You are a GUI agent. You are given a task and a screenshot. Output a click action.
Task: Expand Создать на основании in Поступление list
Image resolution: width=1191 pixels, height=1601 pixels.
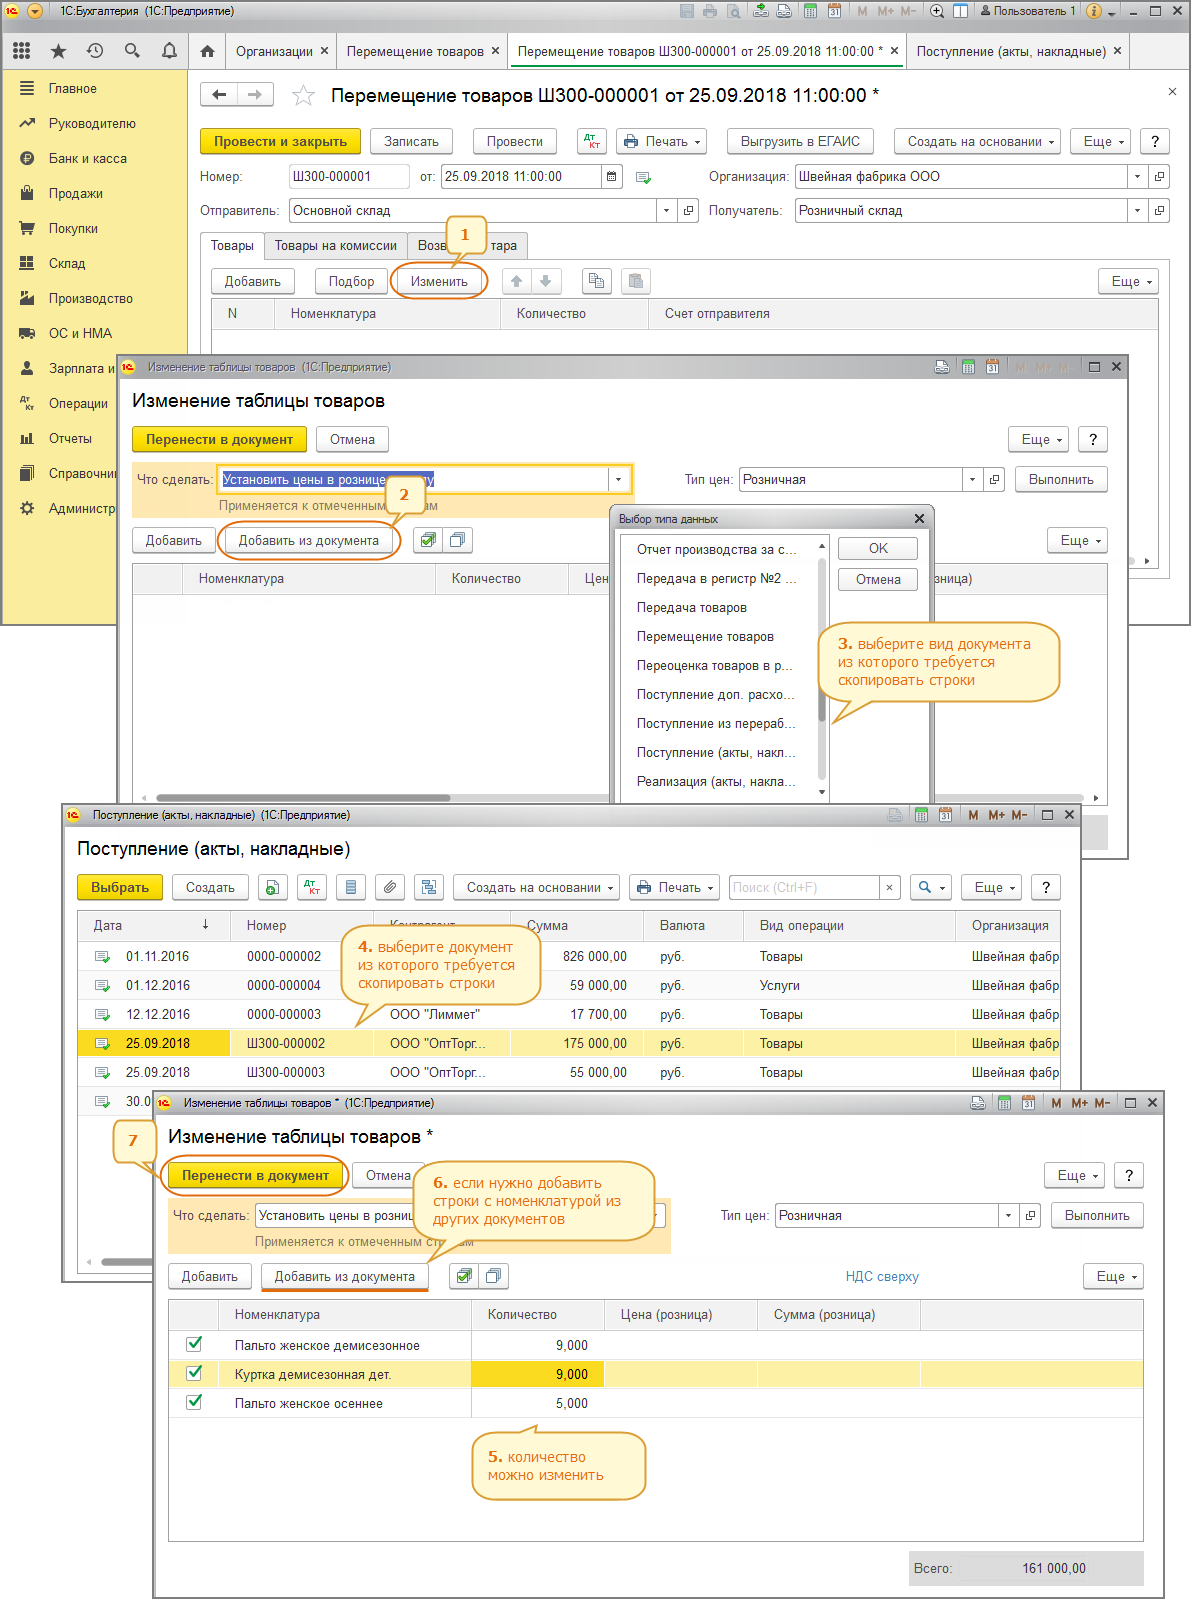(x=537, y=888)
